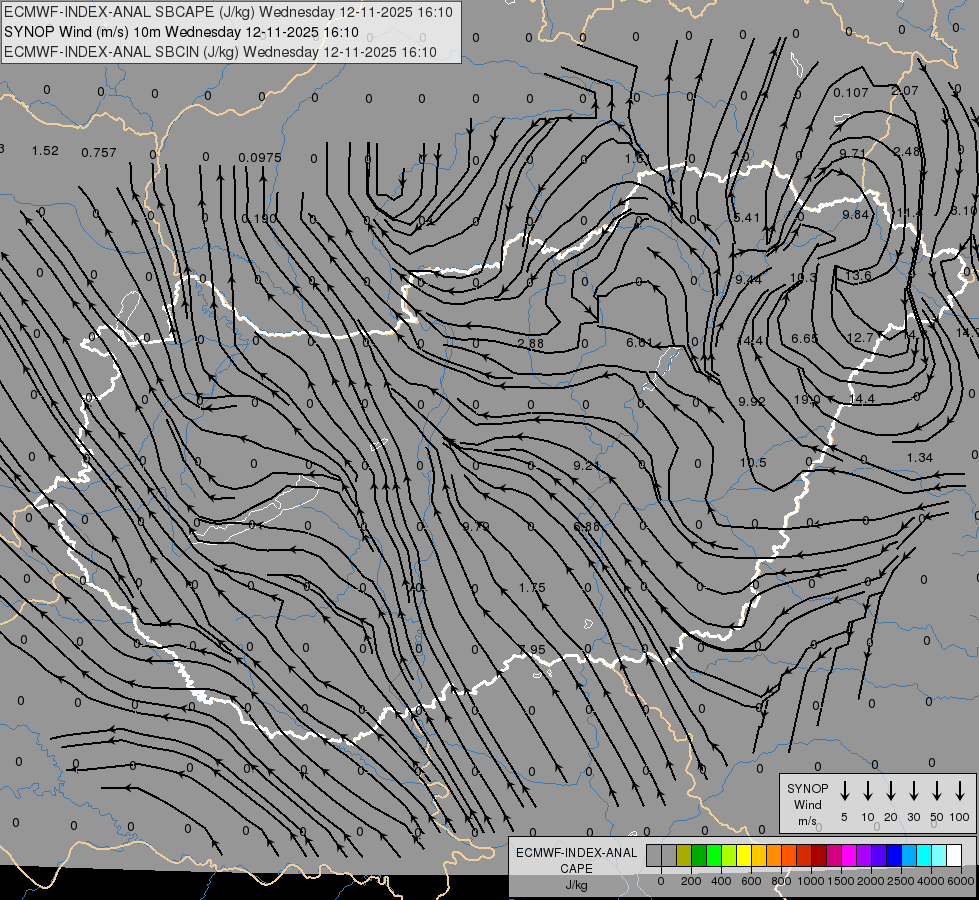The image size is (979, 900).
Task: Pick the yellow-green CAPE legend swatch
Action: click(729, 856)
